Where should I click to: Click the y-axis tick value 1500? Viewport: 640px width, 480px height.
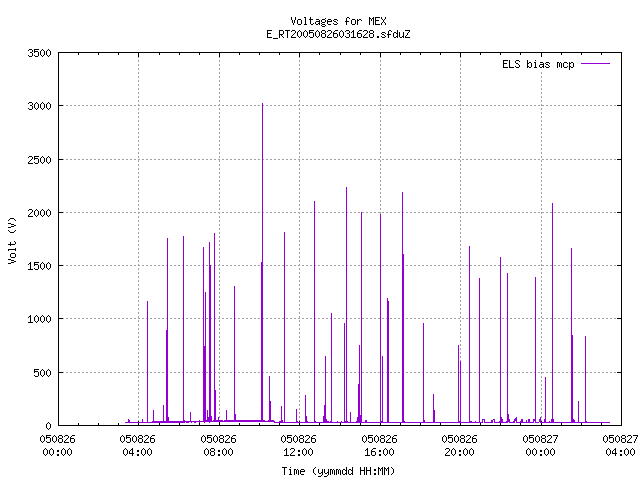click(x=39, y=266)
